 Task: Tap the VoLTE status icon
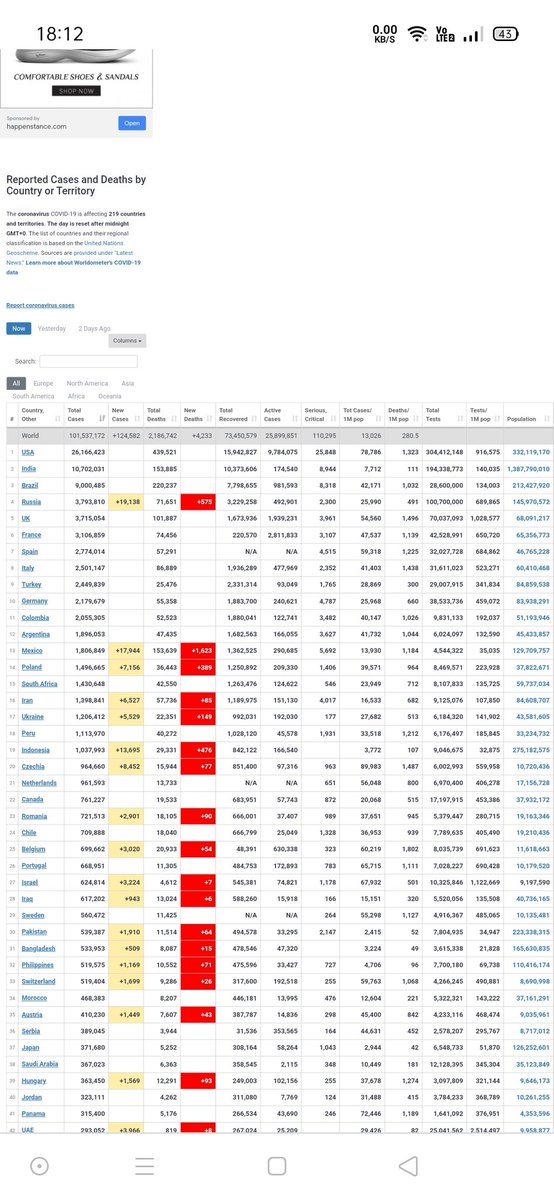pyautogui.click(x=443, y=34)
